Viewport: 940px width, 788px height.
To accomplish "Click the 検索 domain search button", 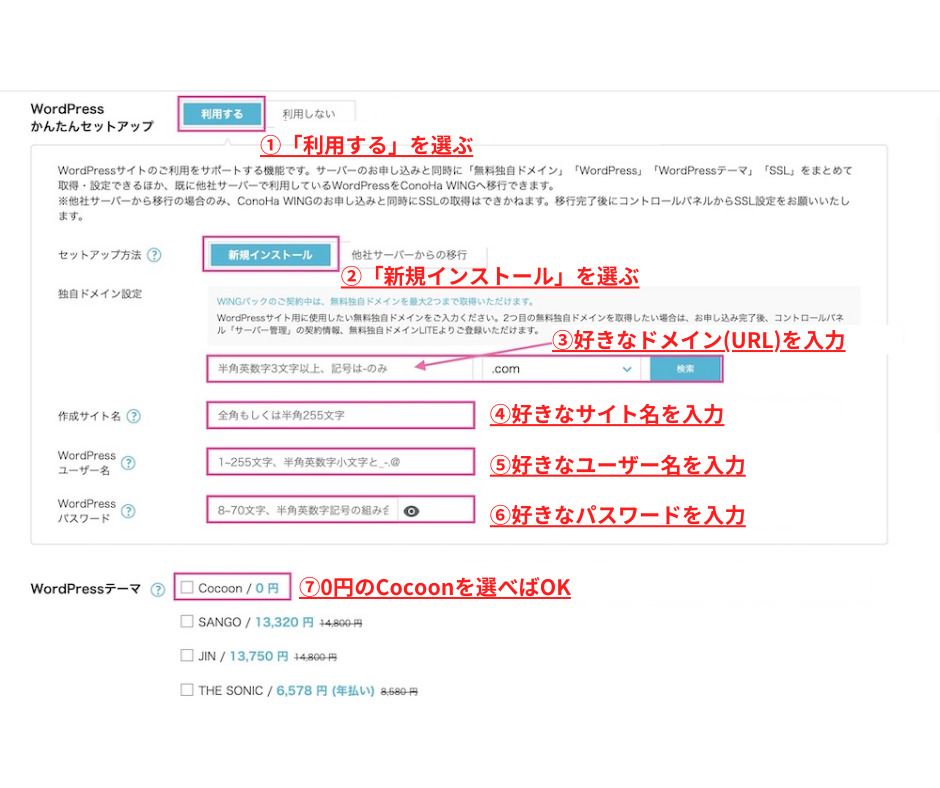I will (685, 369).
